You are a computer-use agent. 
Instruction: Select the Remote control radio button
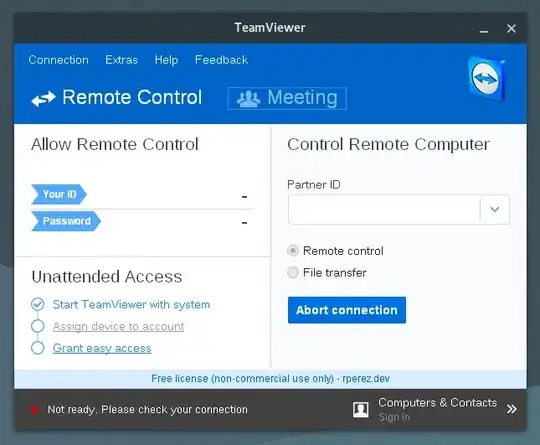(x=293, y=251)
